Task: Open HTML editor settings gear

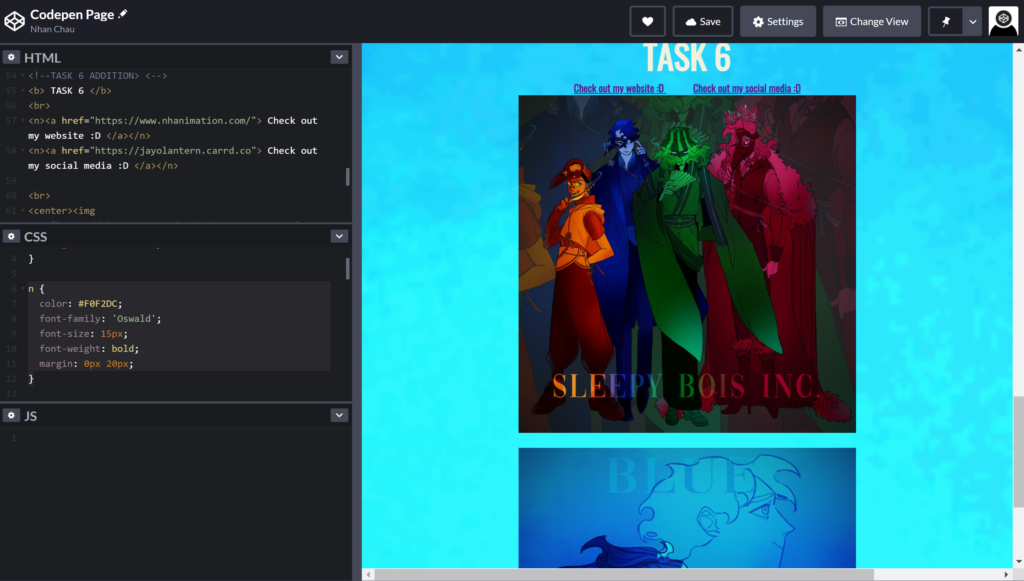Action: pos(11,57)
